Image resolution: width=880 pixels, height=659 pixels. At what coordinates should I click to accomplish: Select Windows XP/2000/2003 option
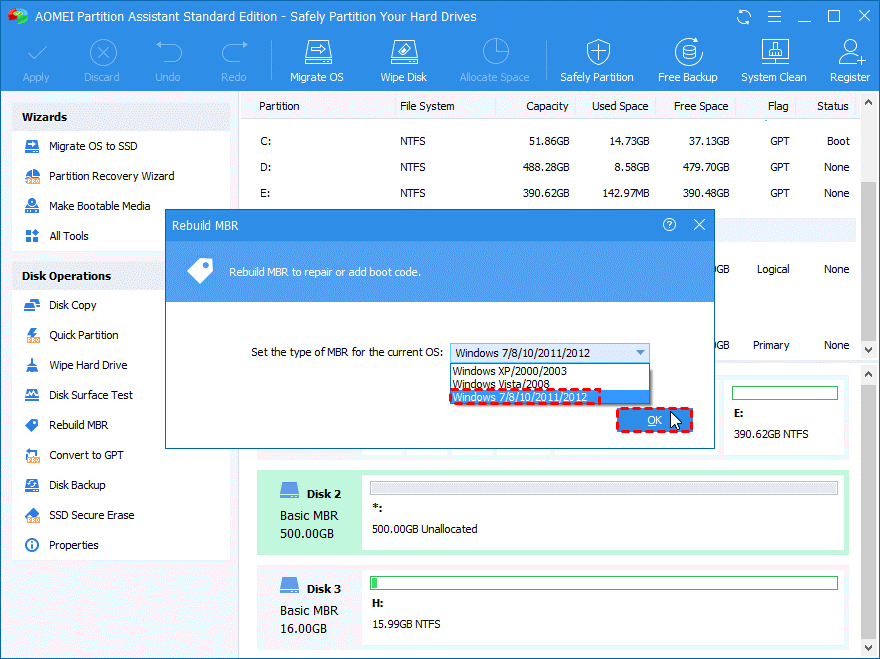point(508,371)
